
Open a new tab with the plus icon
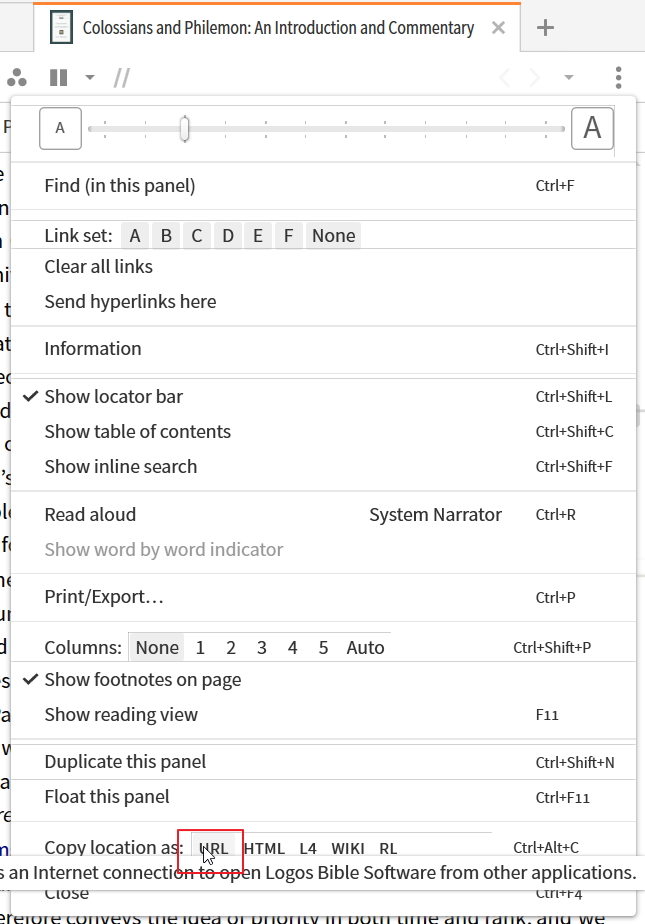coord(545,28)
